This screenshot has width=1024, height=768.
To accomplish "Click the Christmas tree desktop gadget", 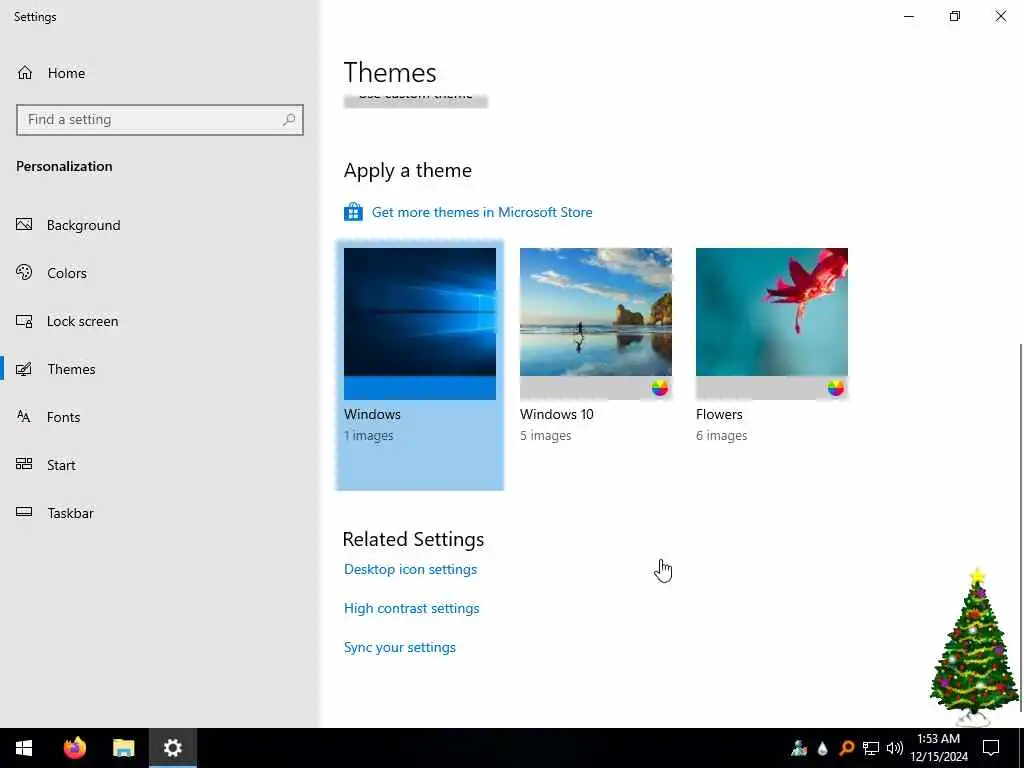I will (x=974, y=647).
